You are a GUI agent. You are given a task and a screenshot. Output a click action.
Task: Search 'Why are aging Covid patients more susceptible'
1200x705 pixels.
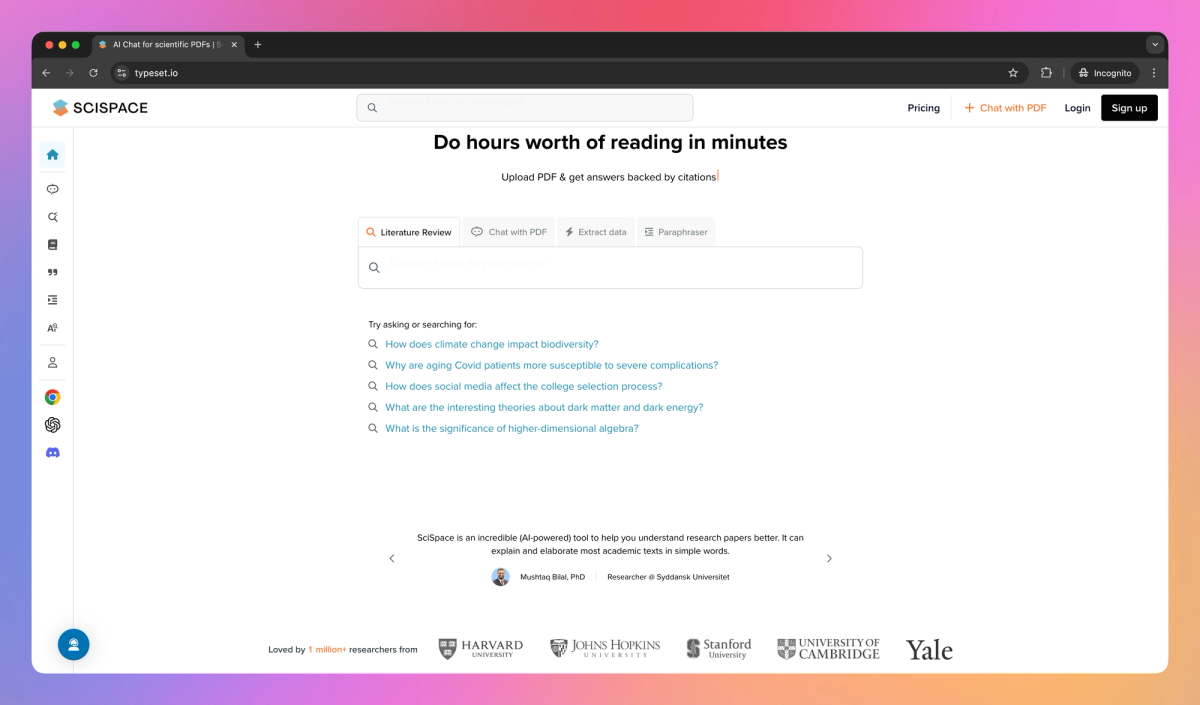pos(551,365)
